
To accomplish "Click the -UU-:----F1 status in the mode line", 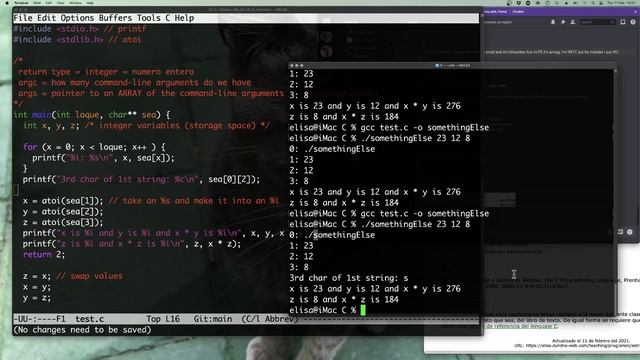I will (39, 319).
